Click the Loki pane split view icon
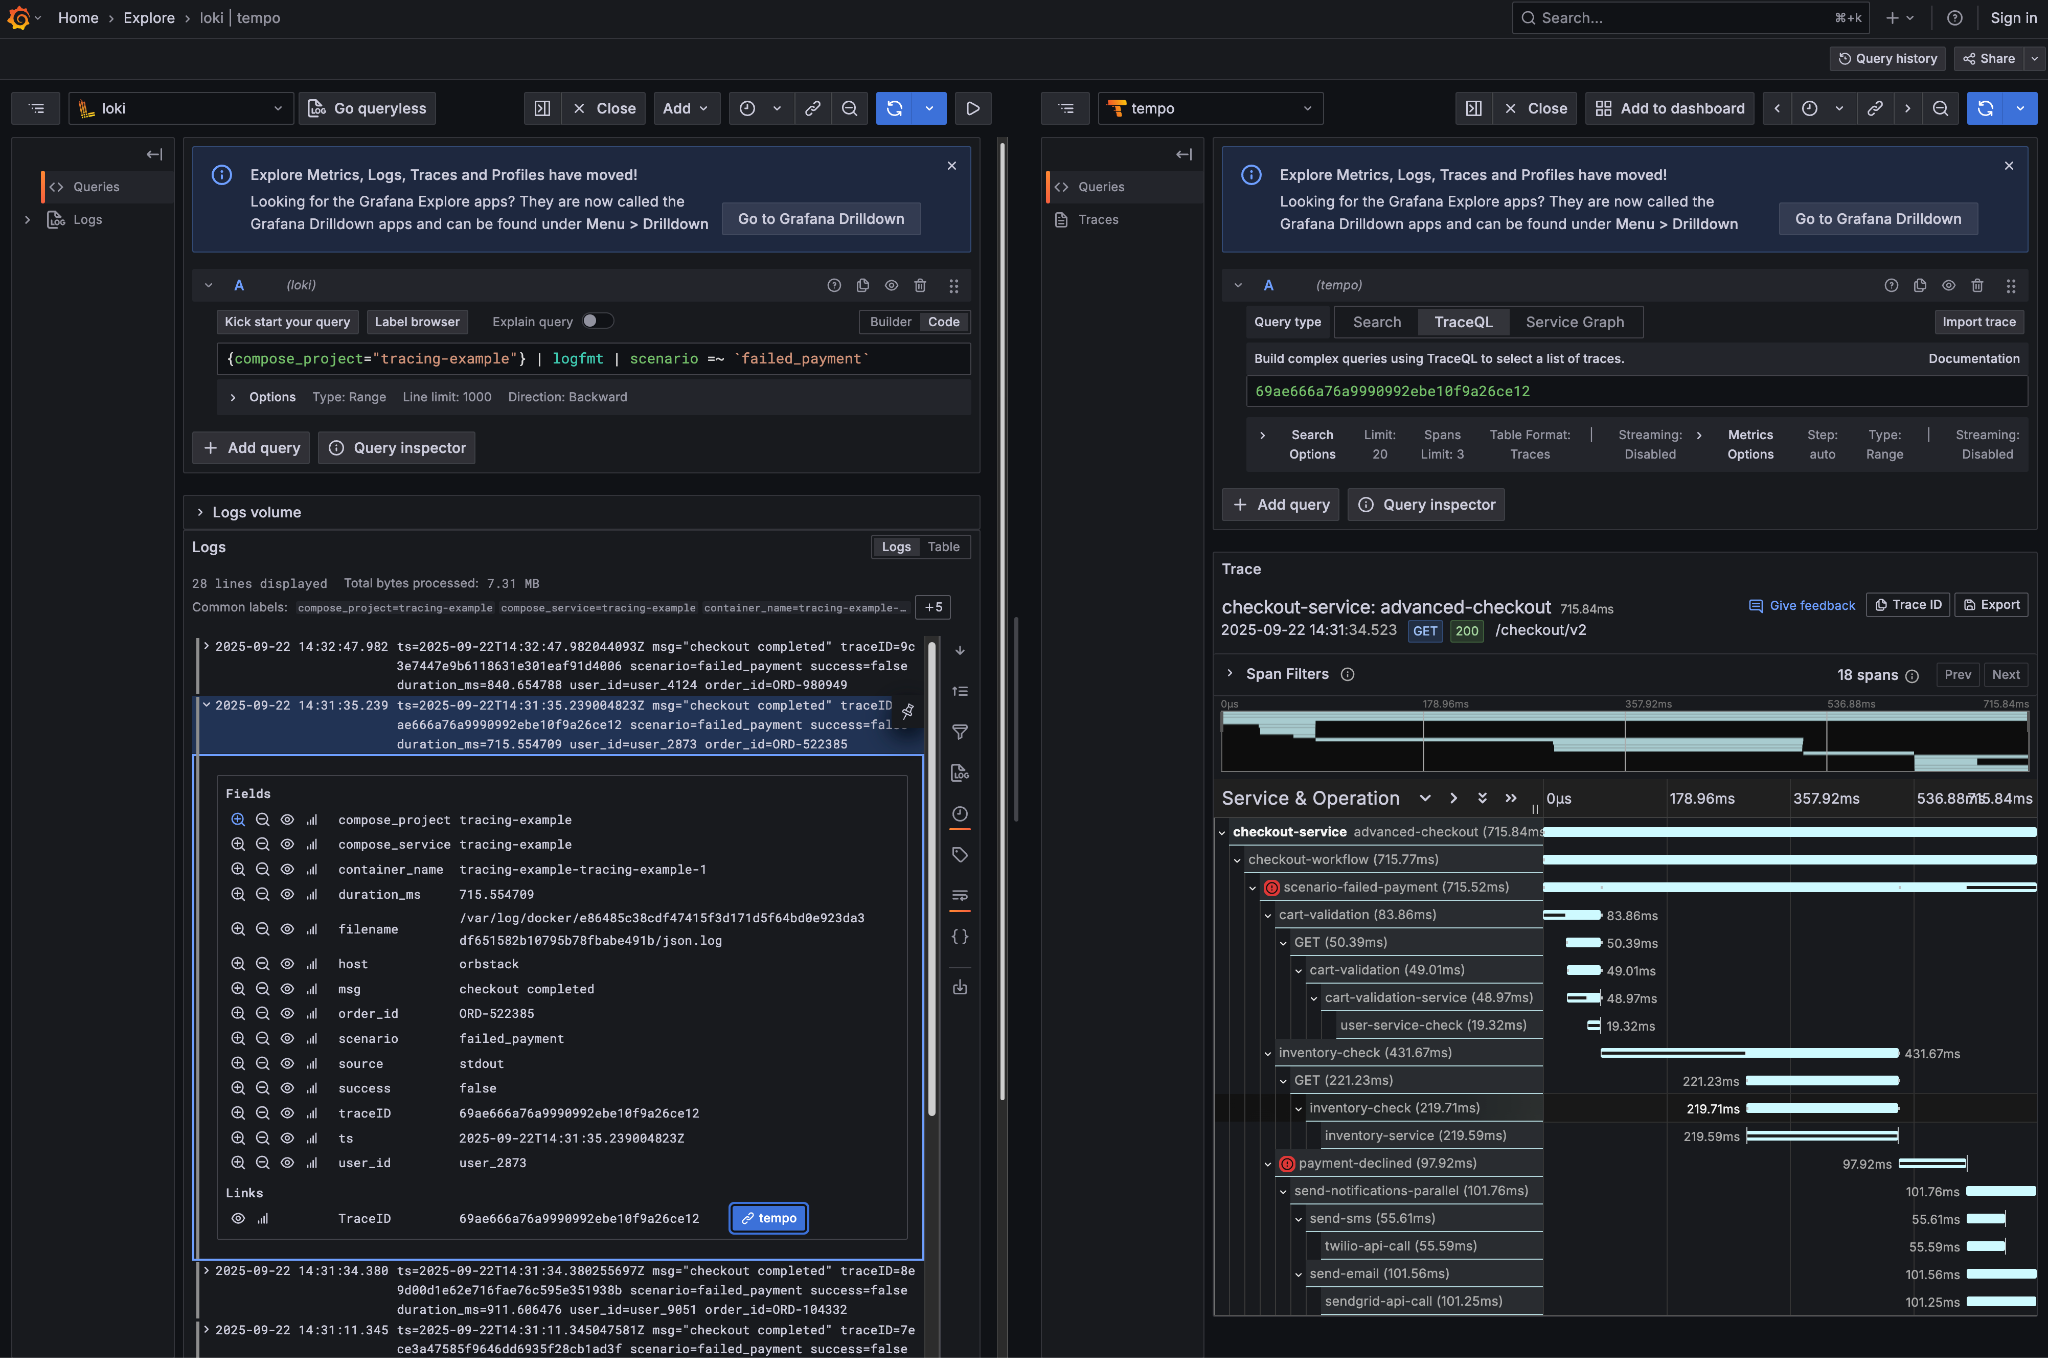 pyautogui.click(x=542, y=109)
